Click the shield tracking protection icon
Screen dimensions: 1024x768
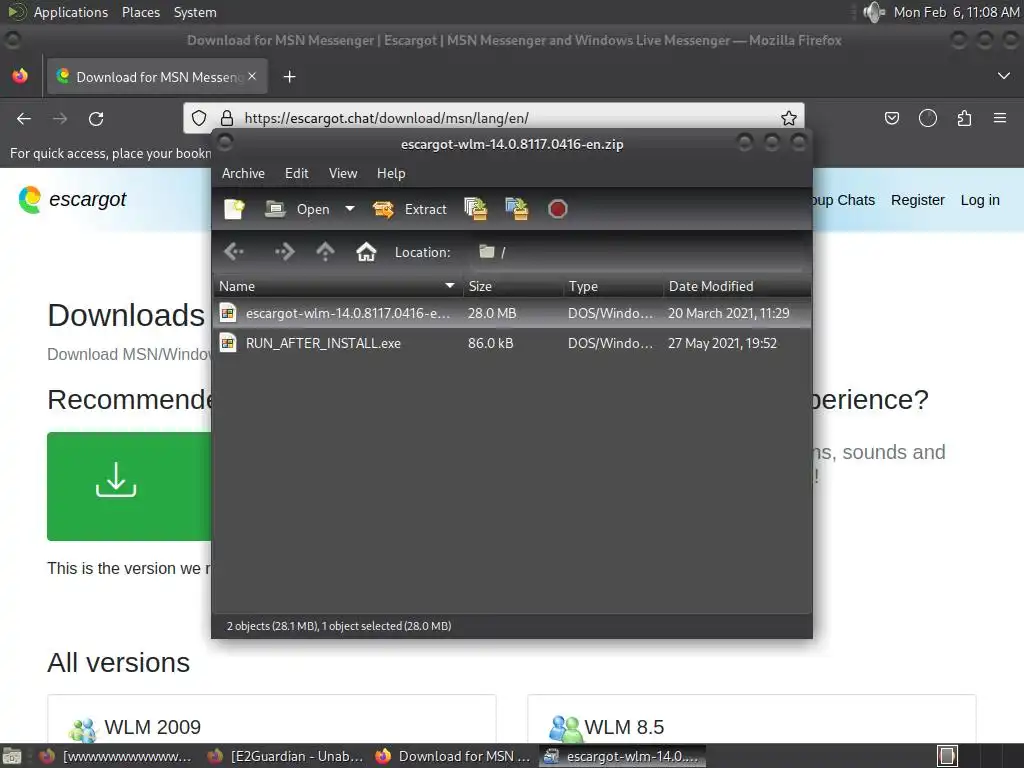199,118
